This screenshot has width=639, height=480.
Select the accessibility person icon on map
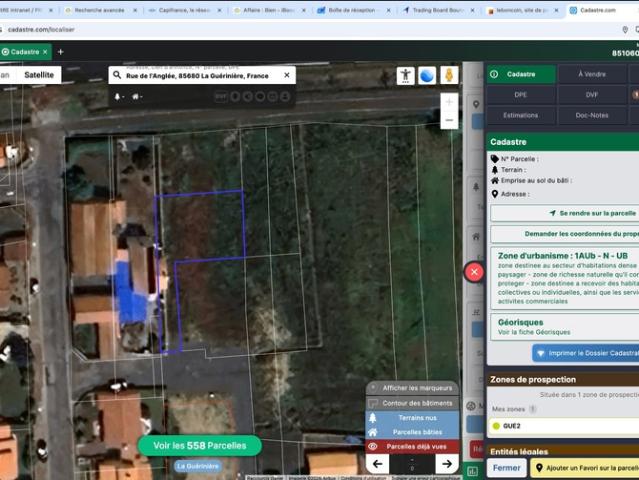coord(405,75)
